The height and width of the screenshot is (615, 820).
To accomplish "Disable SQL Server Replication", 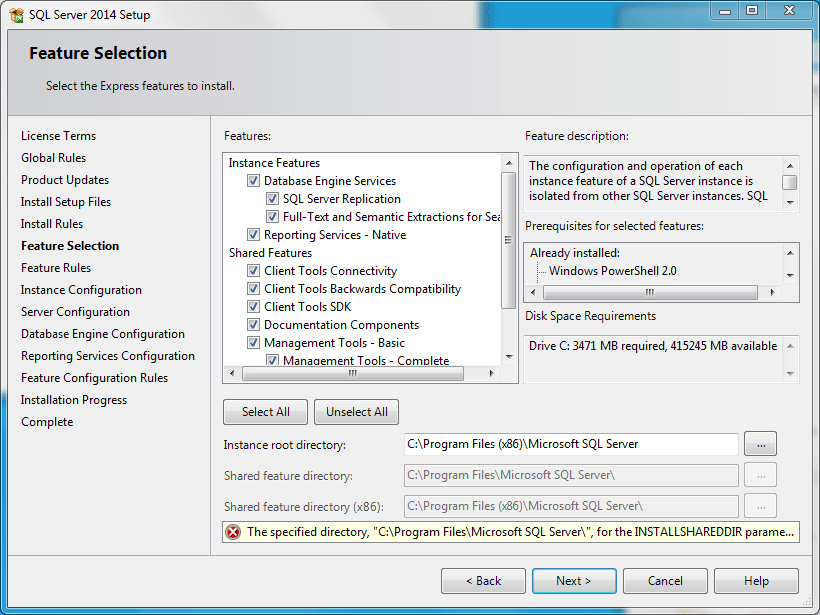I will [272, 198].
